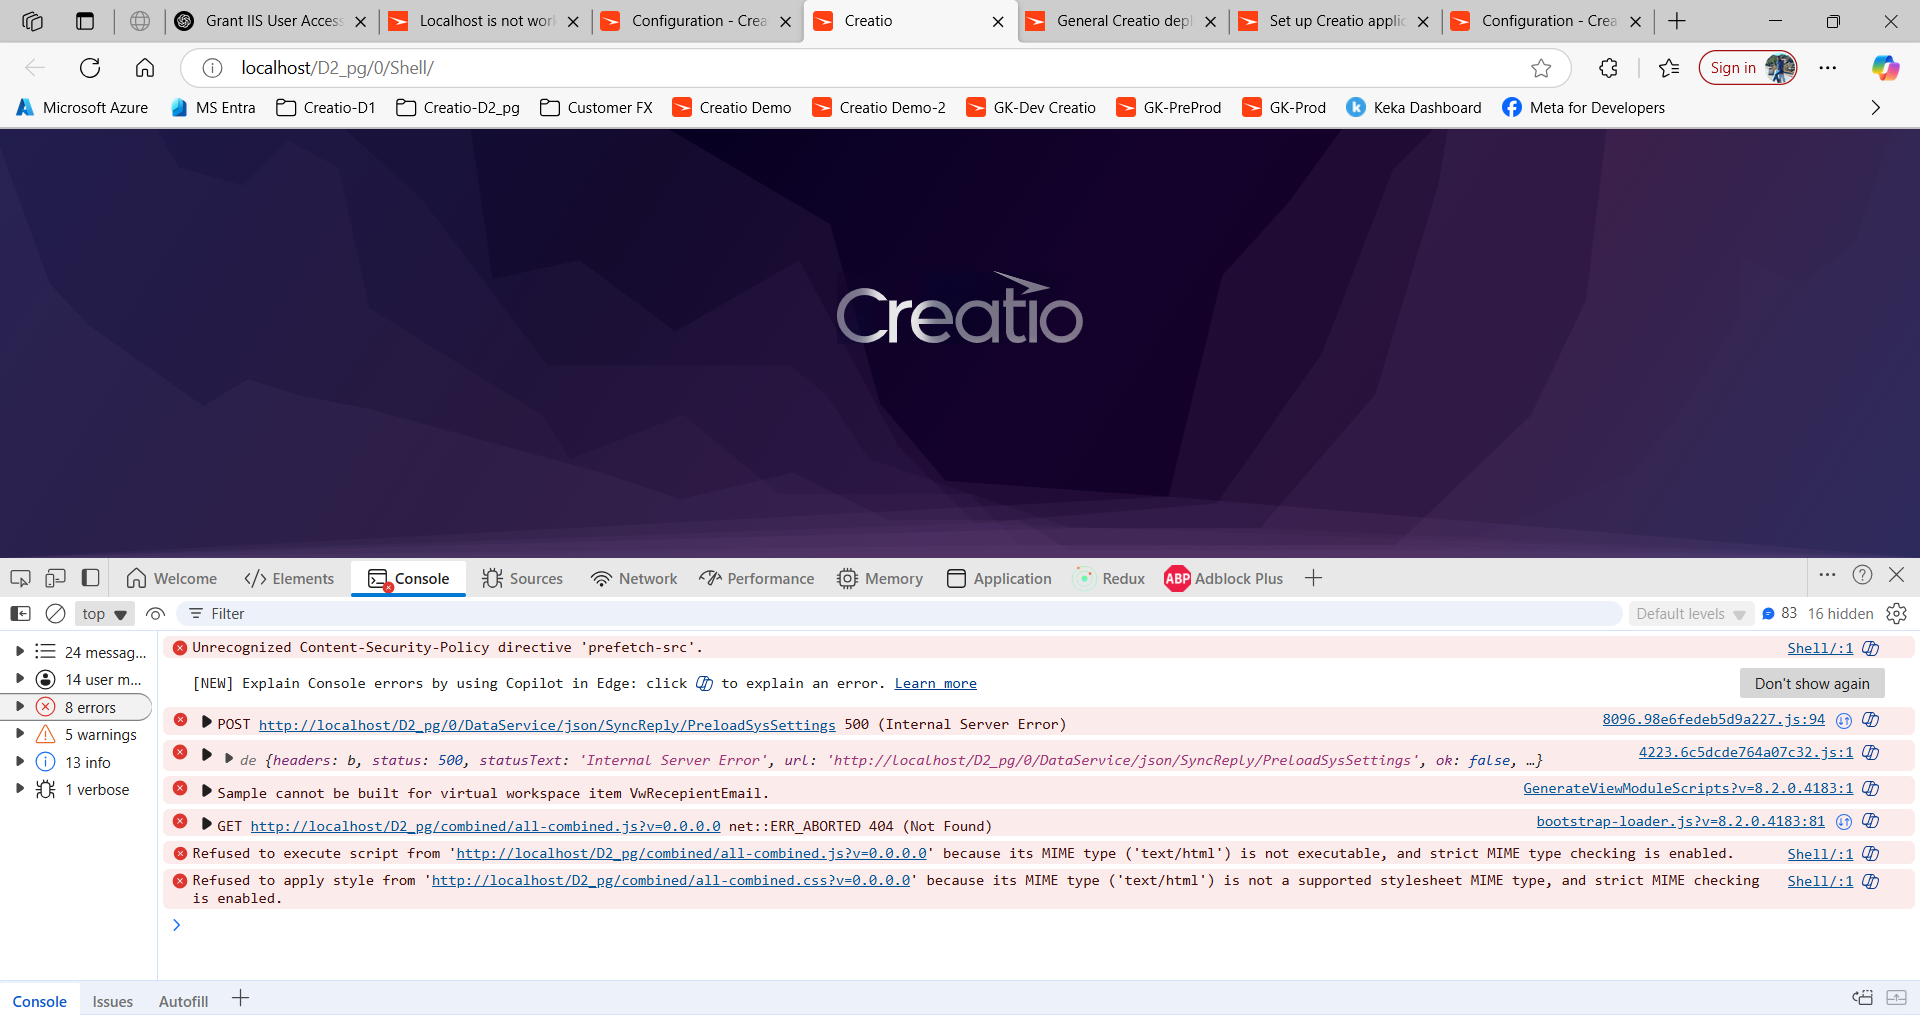1920x1020 pixels.
Task: Switch to the Network panel
Action: tap(634, 579)
